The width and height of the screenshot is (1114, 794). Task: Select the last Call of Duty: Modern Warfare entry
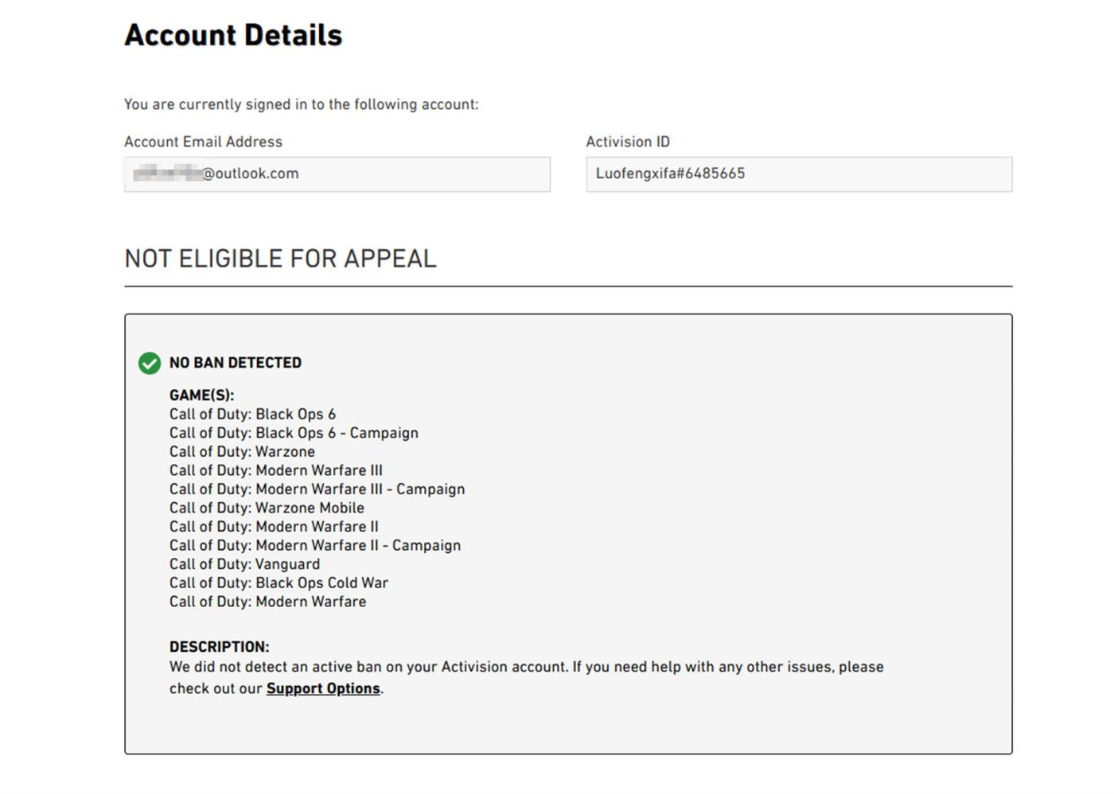point(268,602)
